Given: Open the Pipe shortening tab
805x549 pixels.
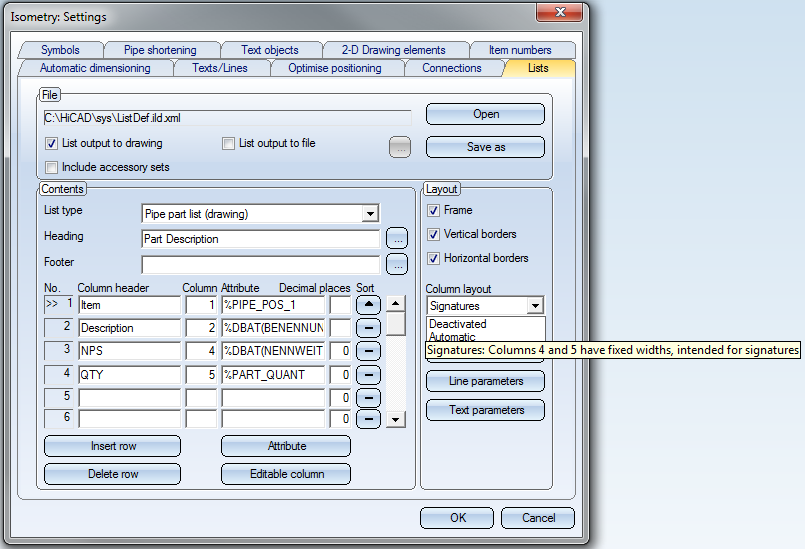Looking at the screenshot, I should (x=160, y=50).
